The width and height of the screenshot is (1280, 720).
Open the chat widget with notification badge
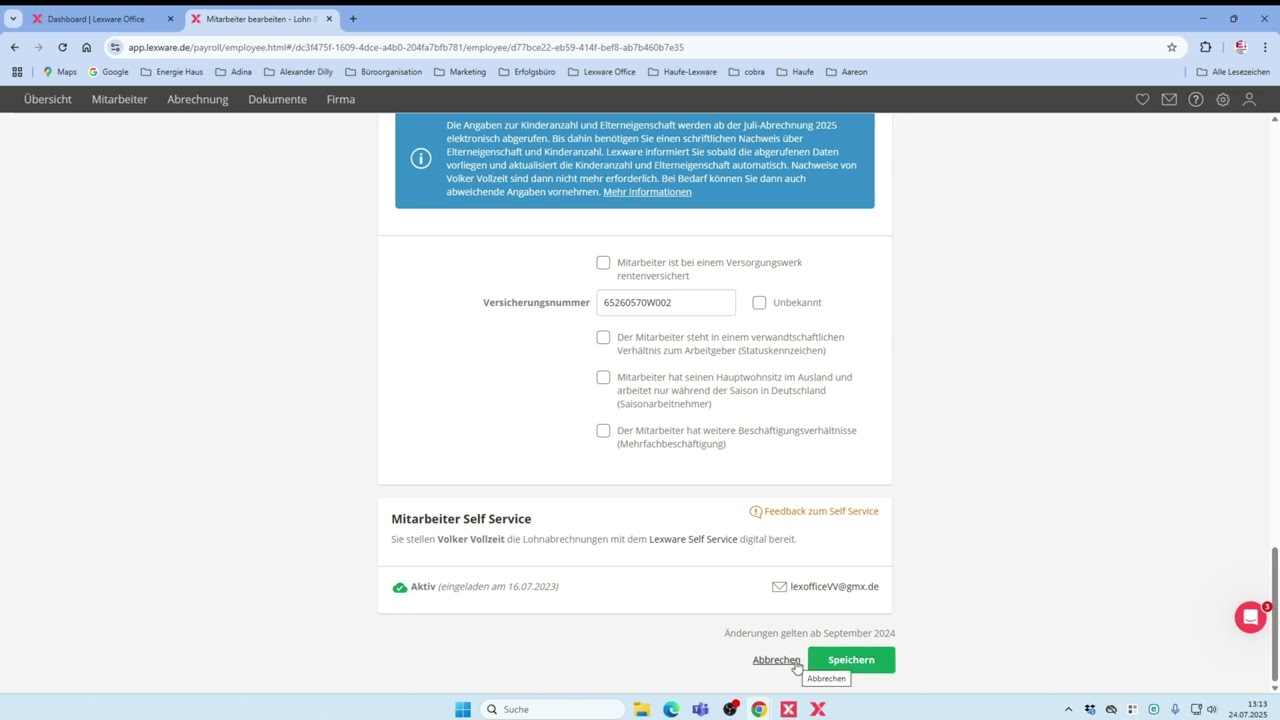tap(1250, 617)
